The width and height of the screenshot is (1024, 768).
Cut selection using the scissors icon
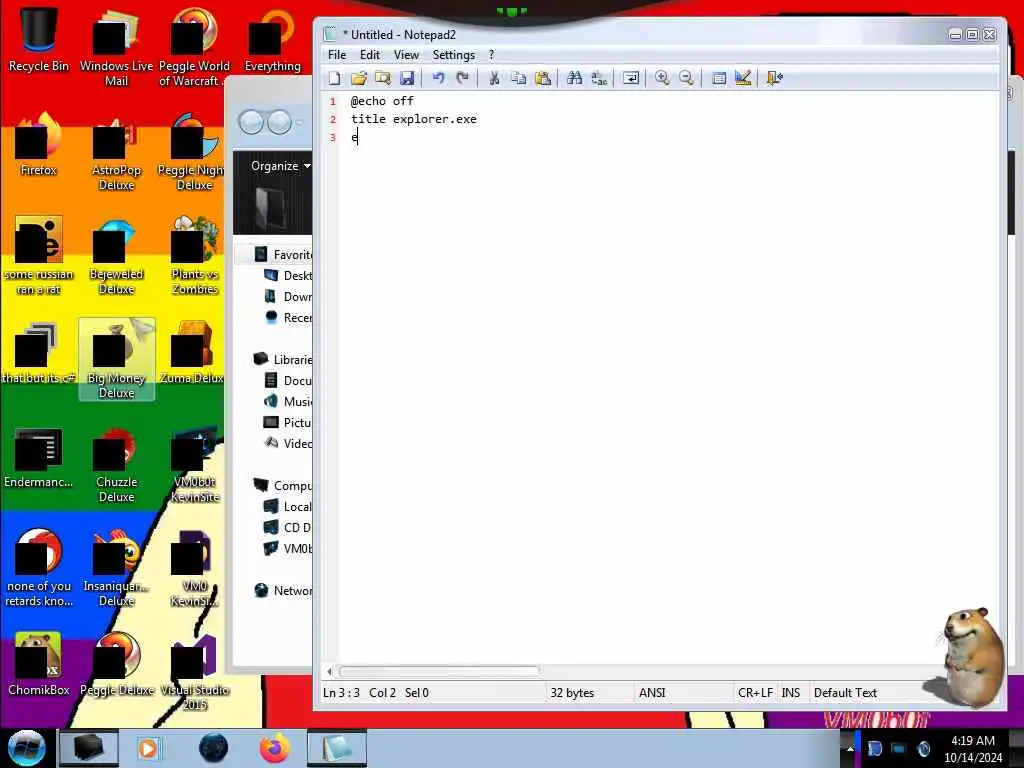click(494, 78)
